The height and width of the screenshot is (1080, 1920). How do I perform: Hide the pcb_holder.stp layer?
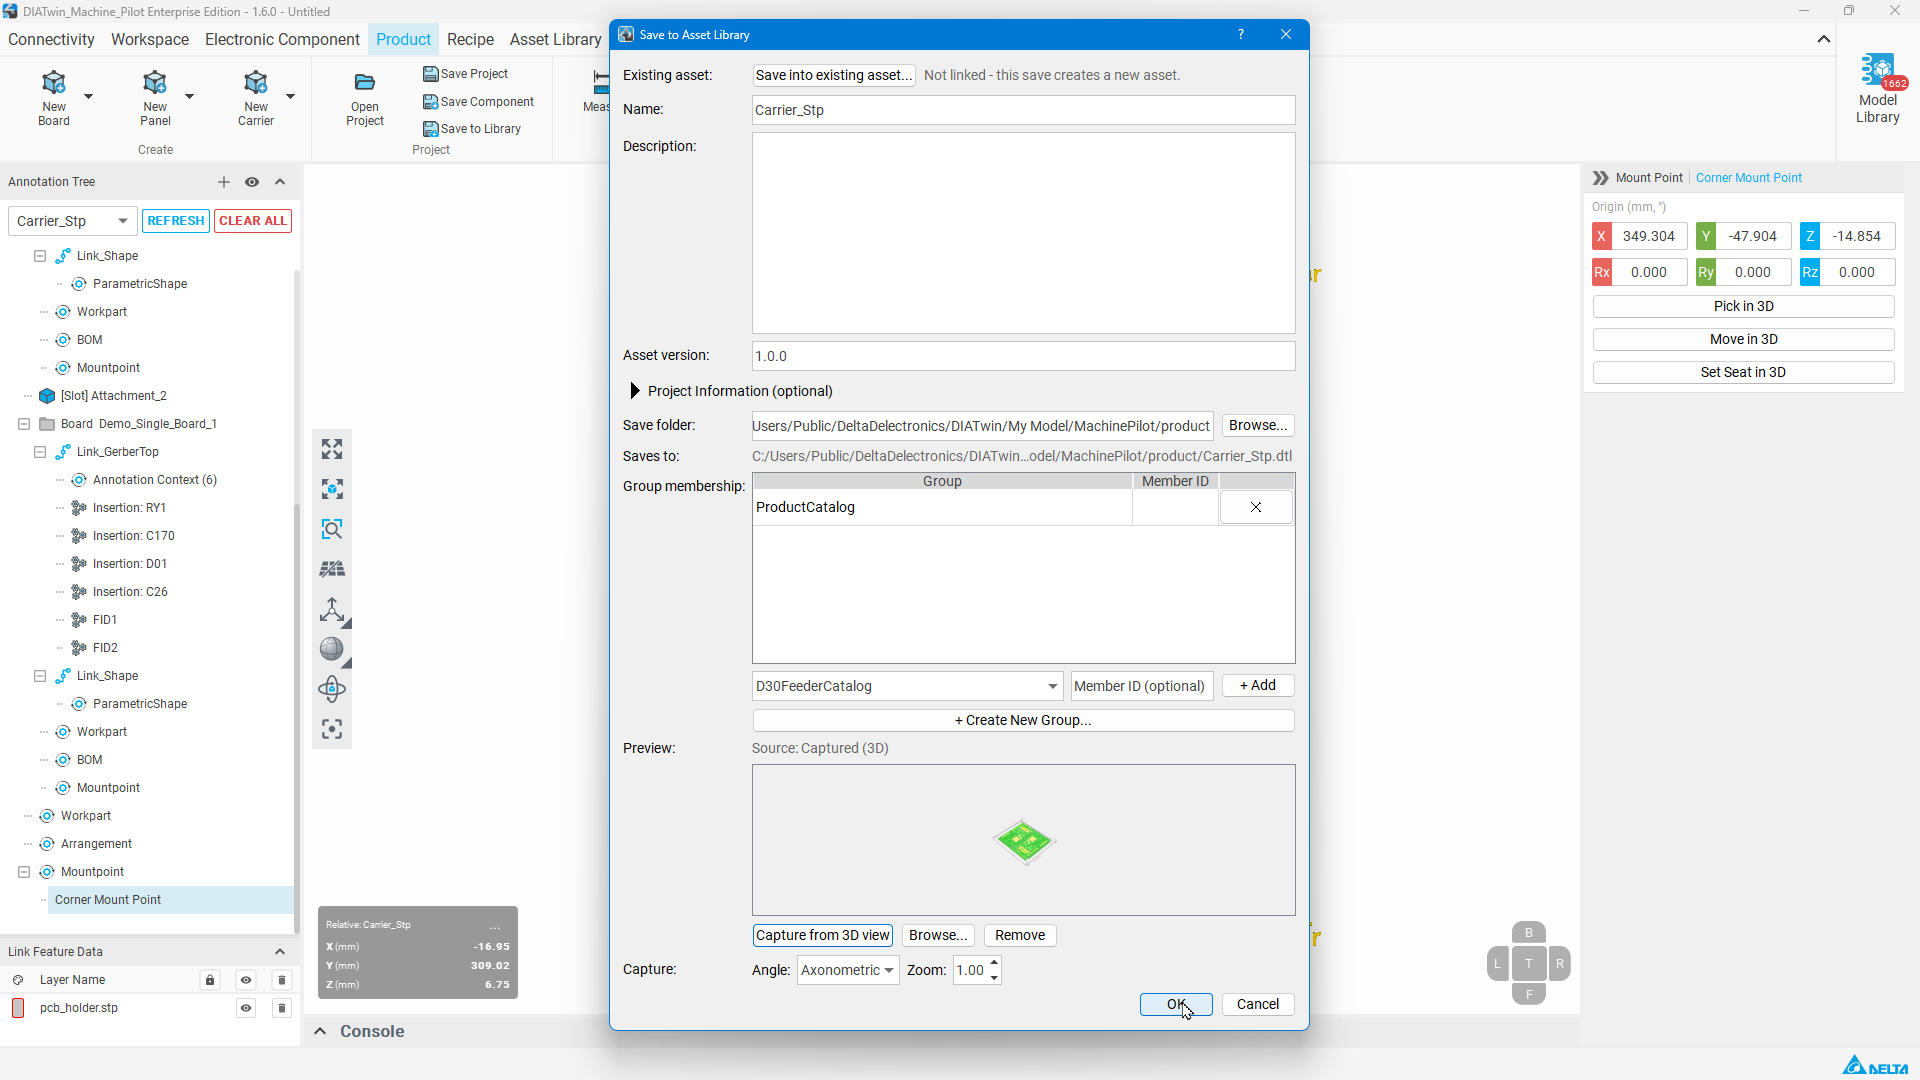[x=246, y=1008]
